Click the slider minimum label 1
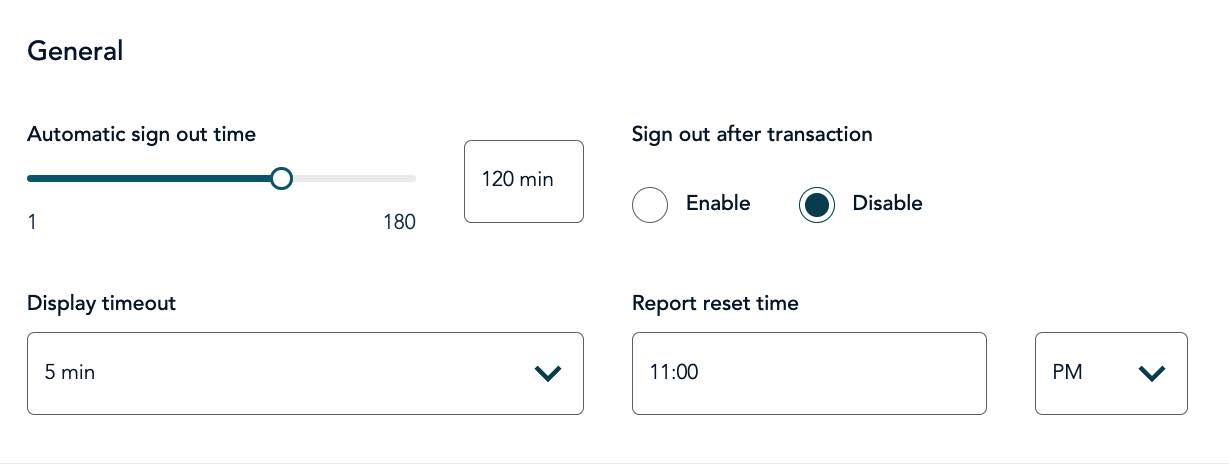The image size is (1229, 474). [x=32, y=222]
